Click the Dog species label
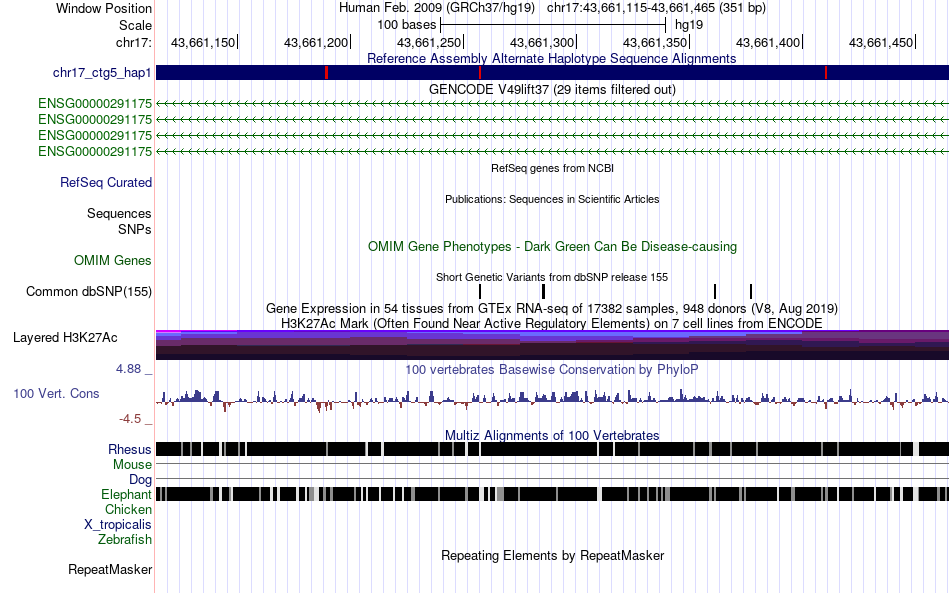This screenshot has height=593, width=950. point(140,480)
